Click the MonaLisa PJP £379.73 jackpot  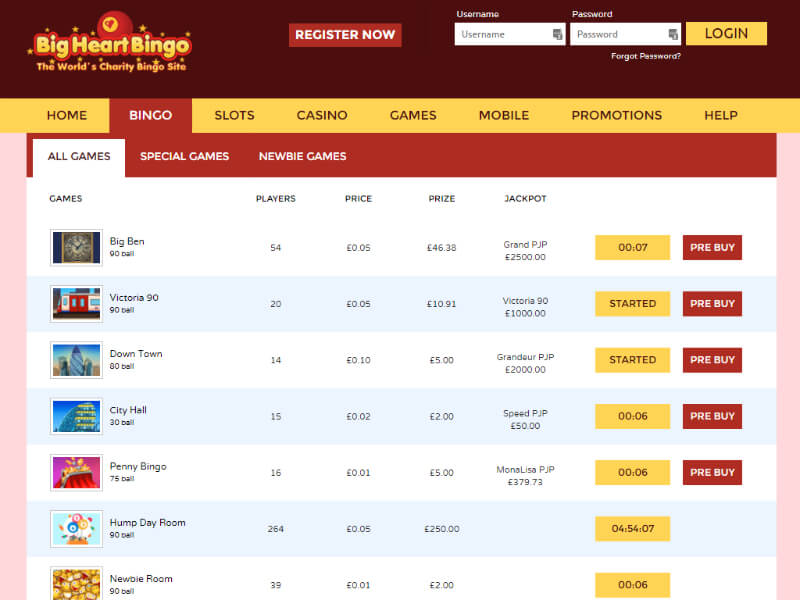click(526, 476)
